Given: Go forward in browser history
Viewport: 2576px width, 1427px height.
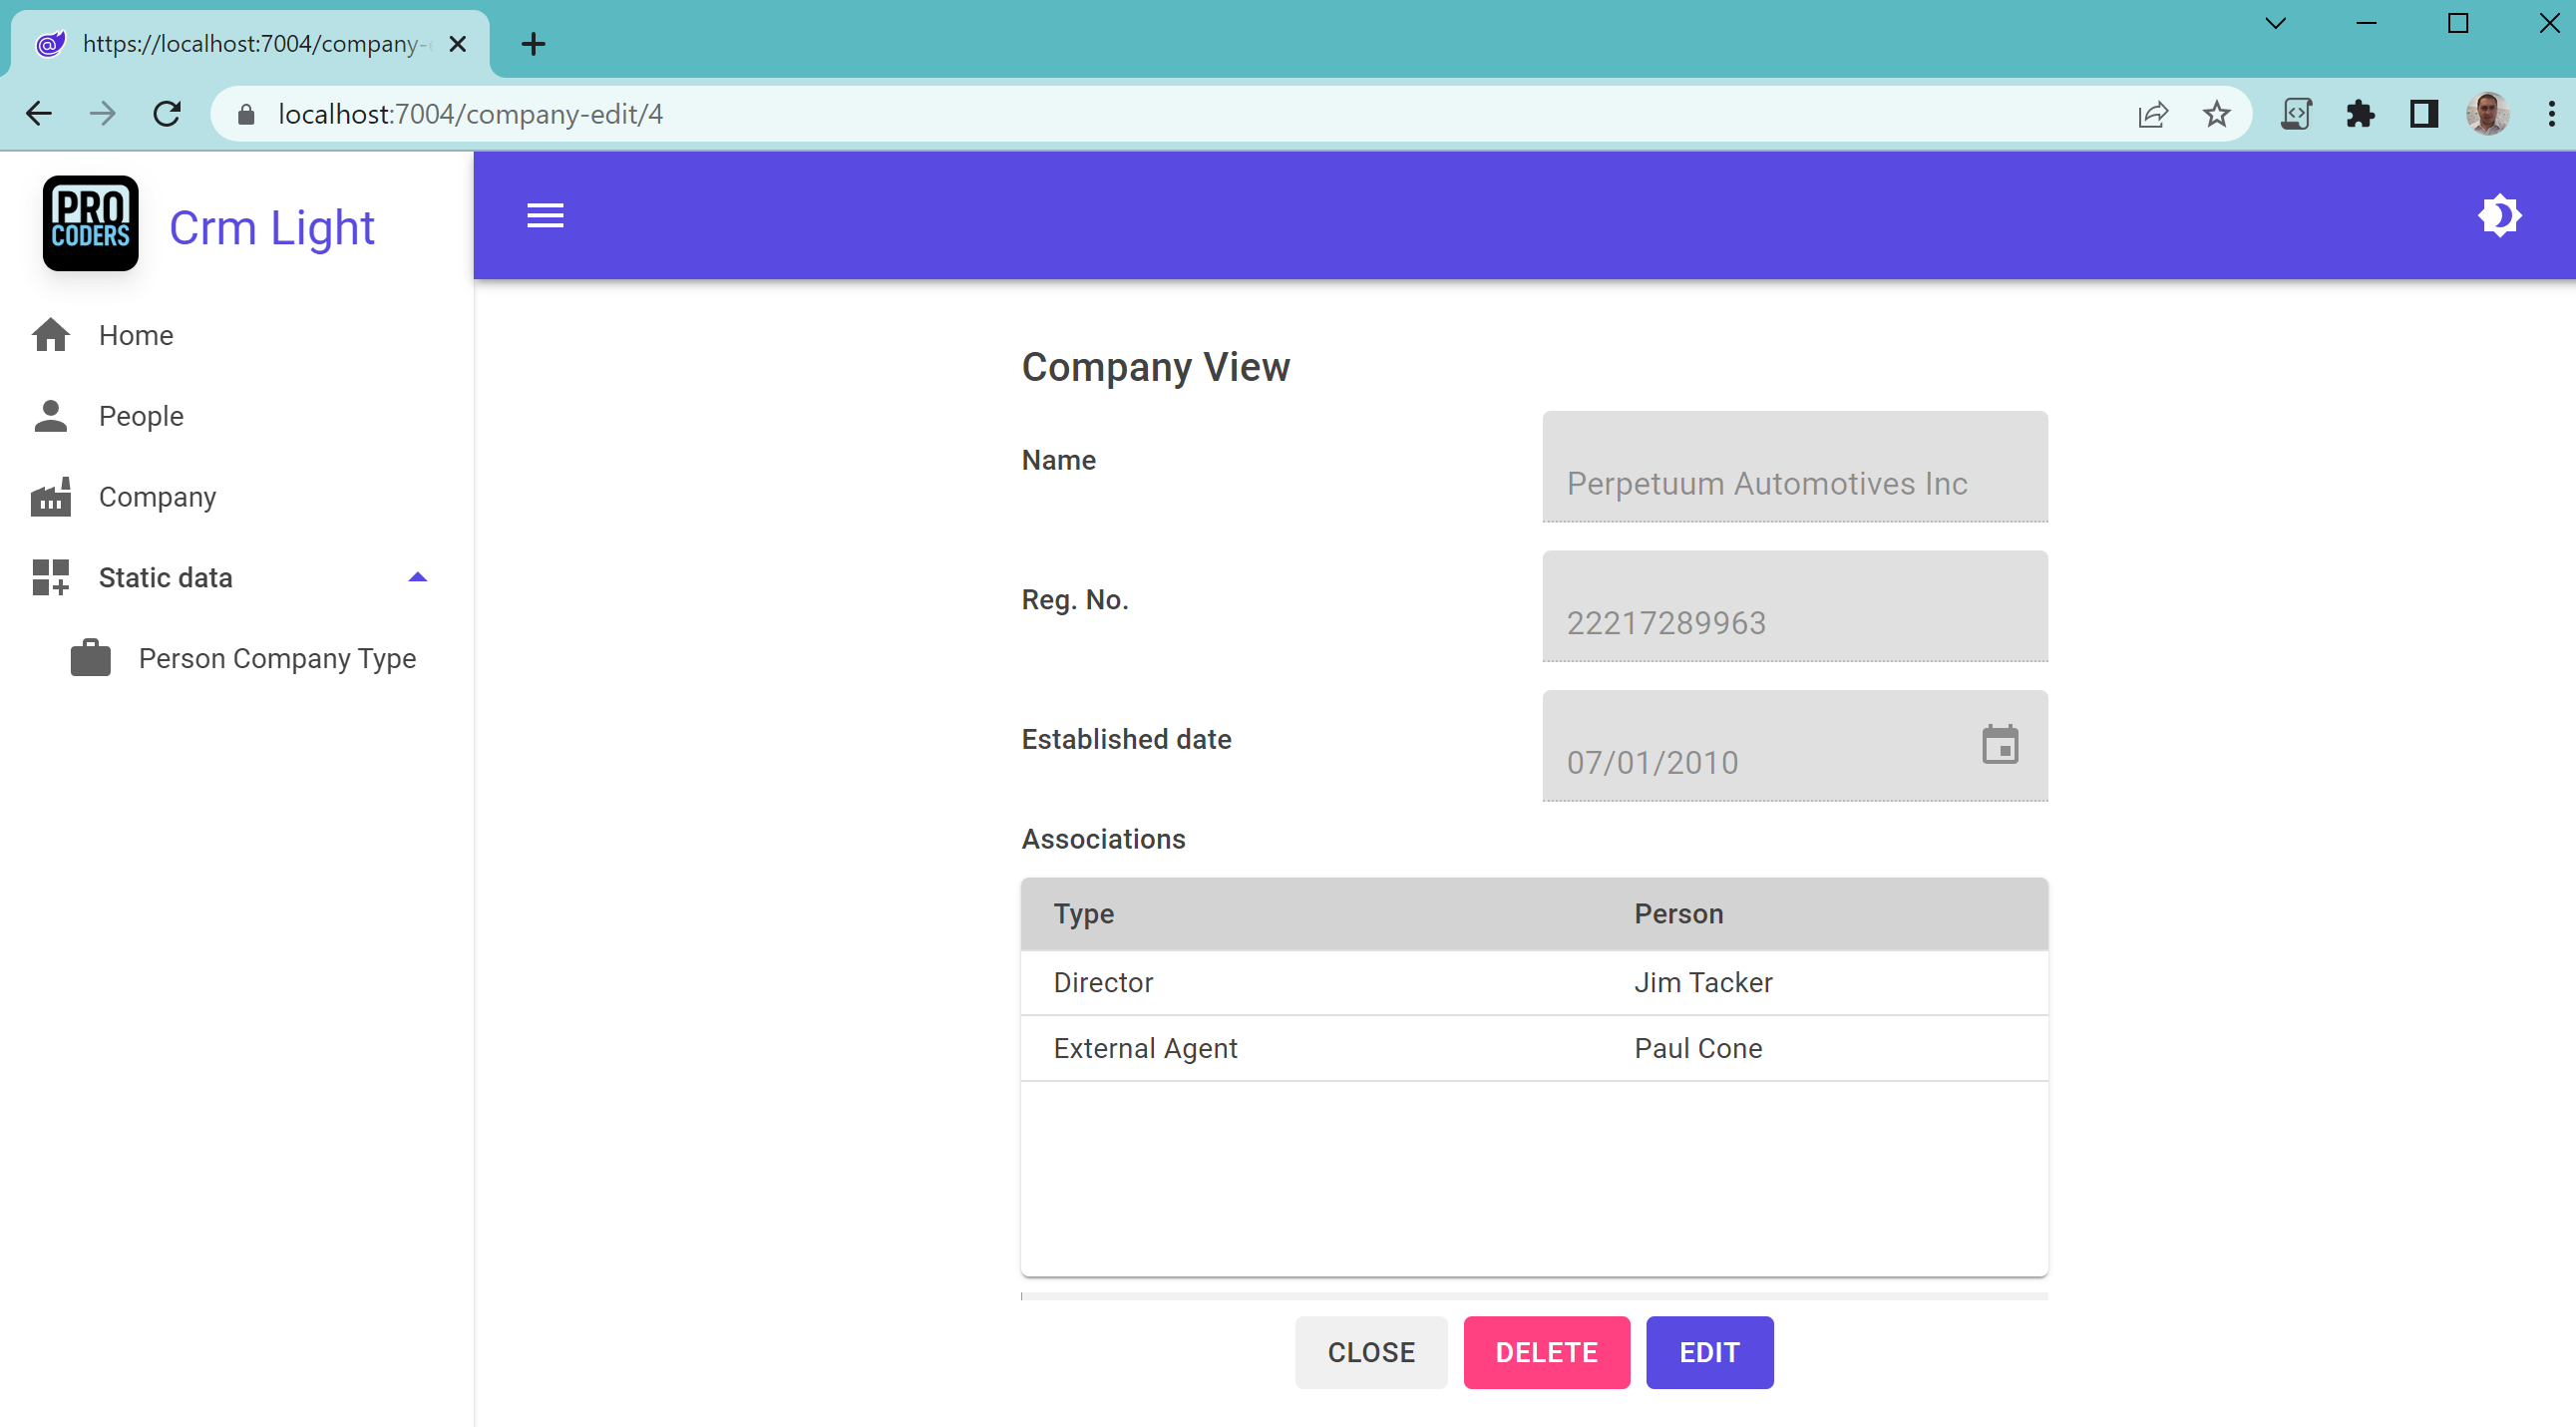Looking at the screenshot, I should 102,114.
